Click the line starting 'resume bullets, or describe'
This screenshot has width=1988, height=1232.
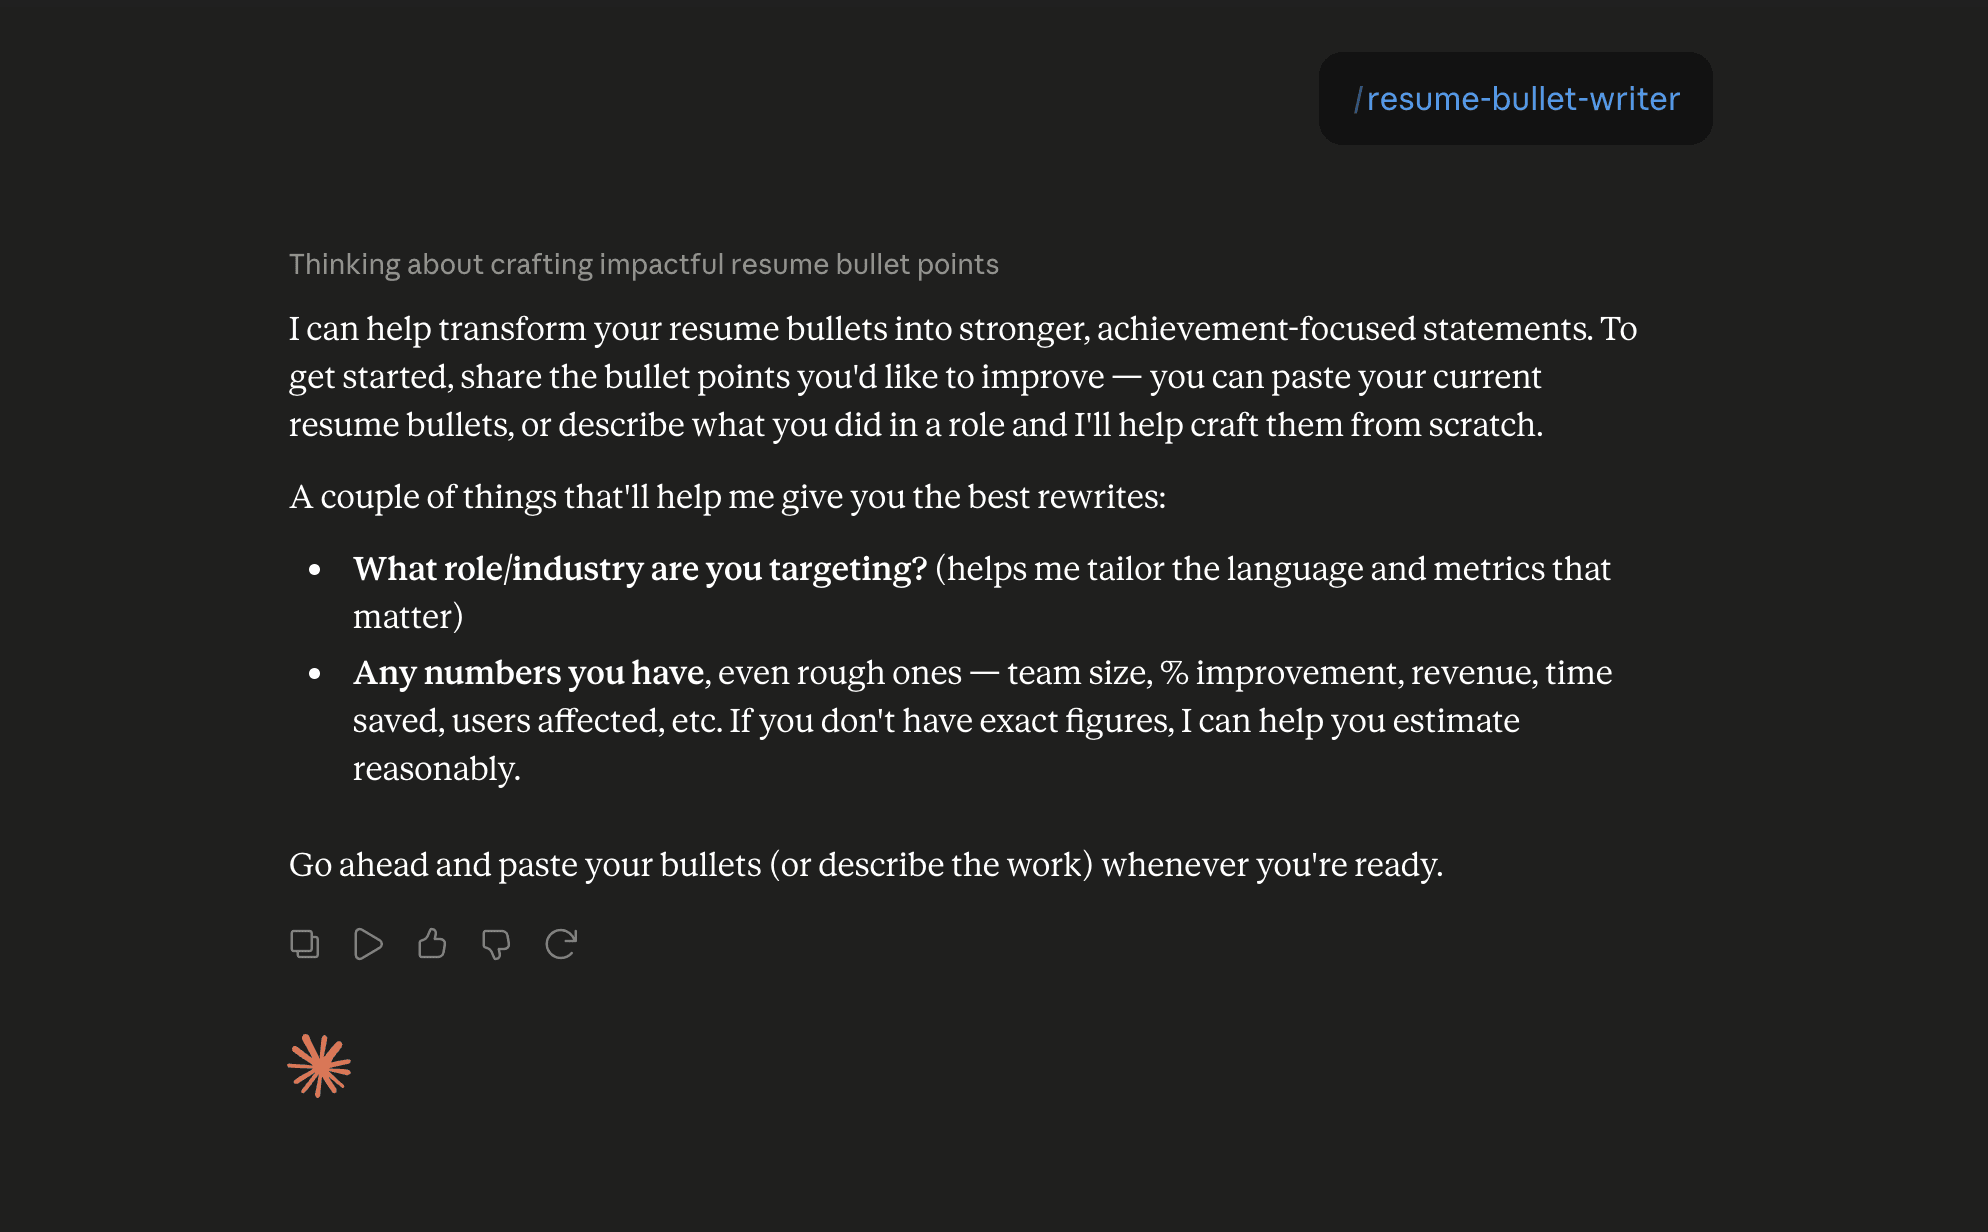(916, 425)
